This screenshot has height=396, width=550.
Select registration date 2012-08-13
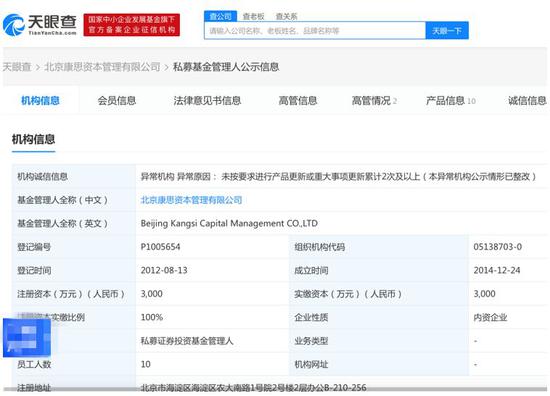[164, 270]
